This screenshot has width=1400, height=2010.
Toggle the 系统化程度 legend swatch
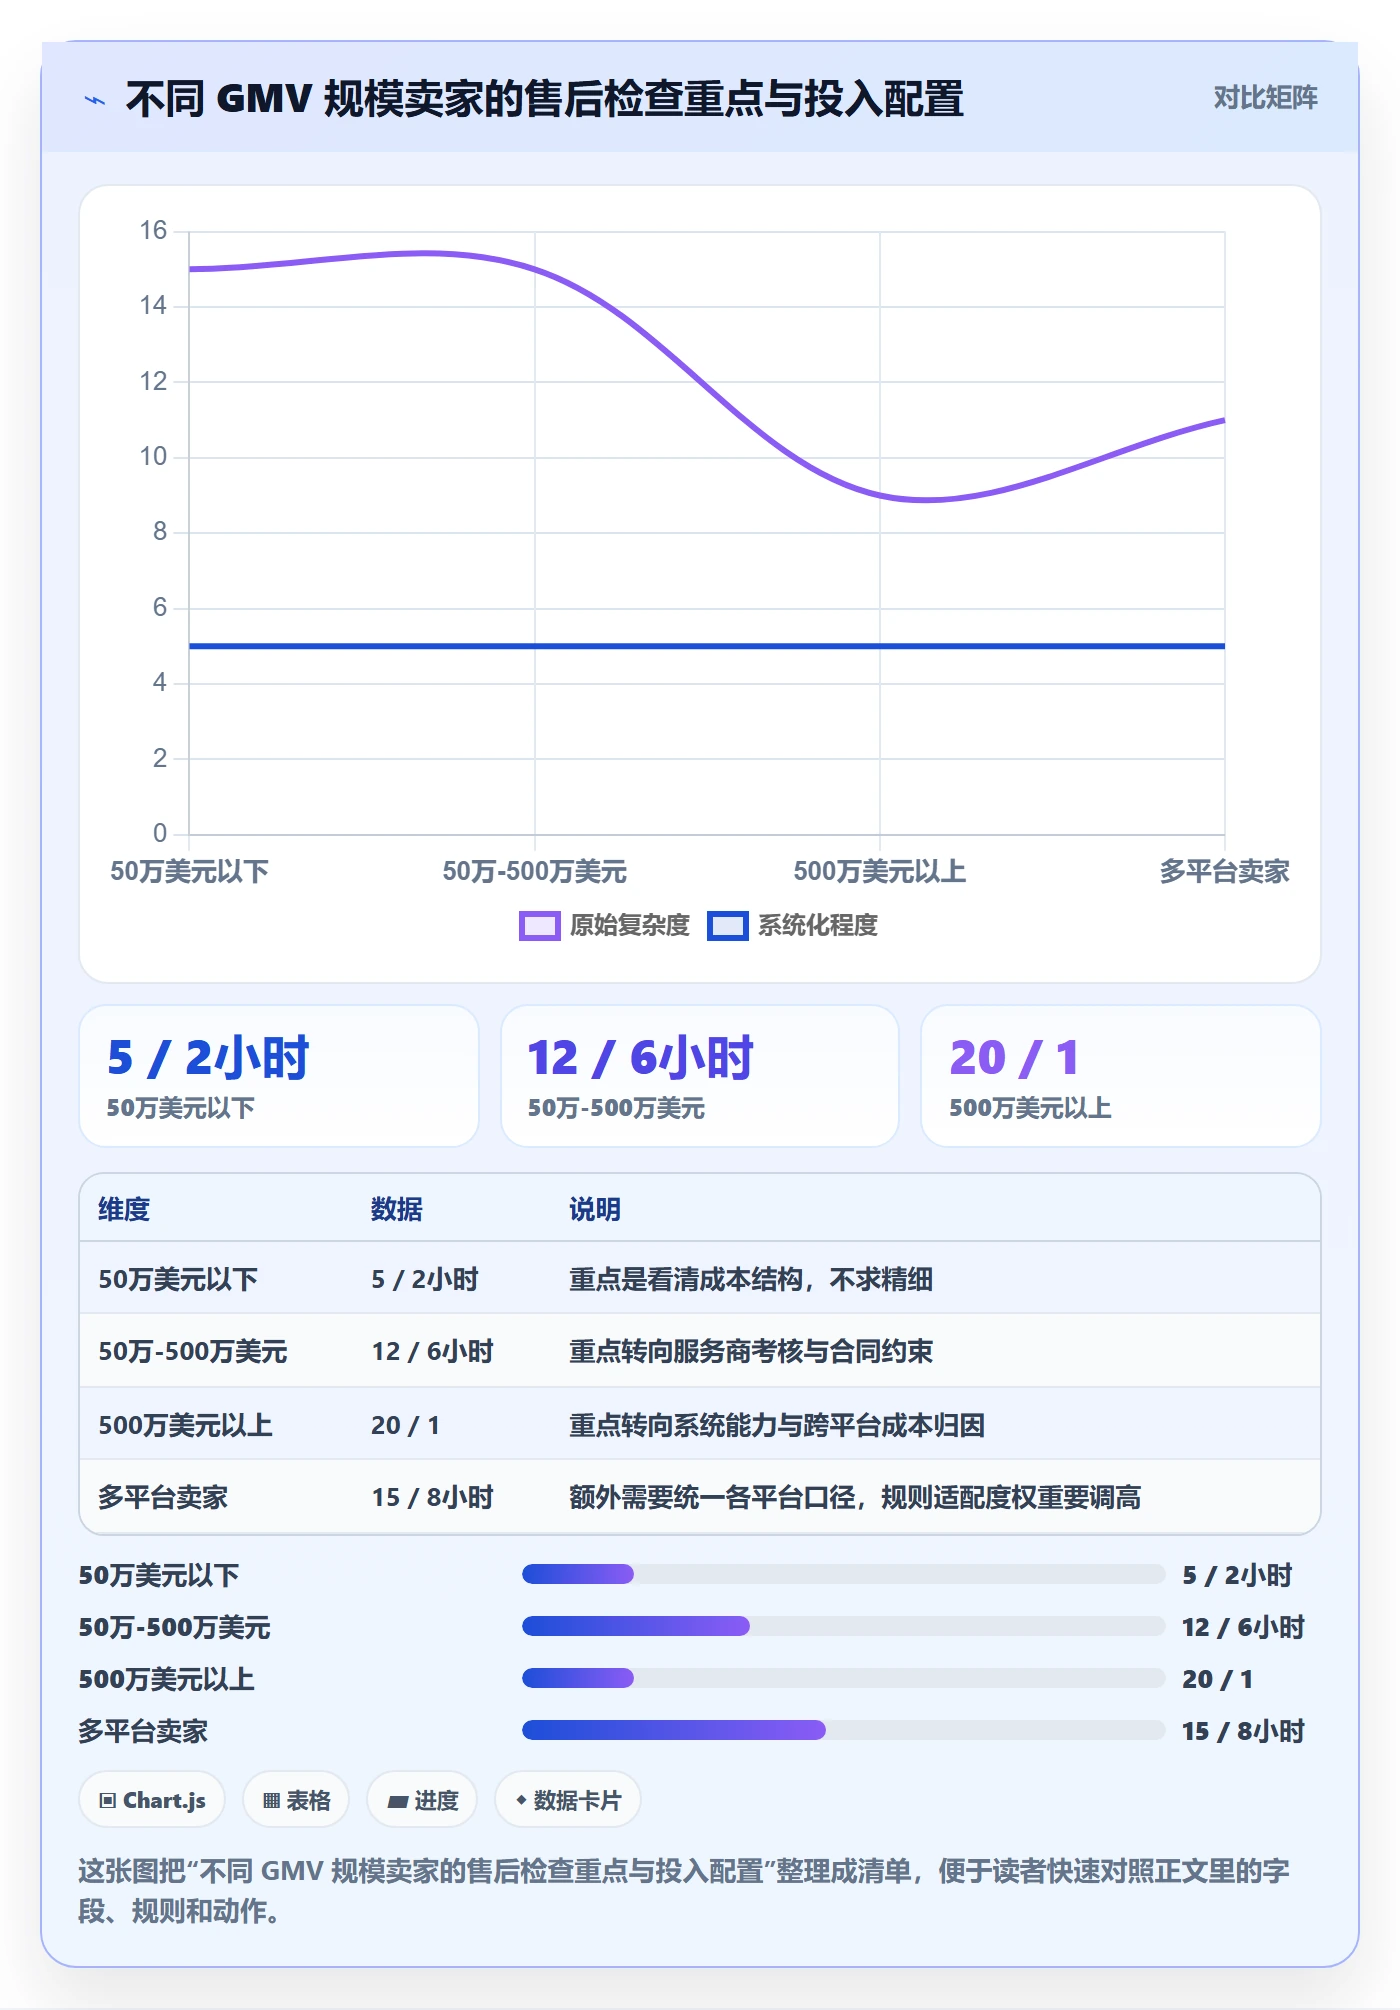pyautogui.click(x=727, y=926)
